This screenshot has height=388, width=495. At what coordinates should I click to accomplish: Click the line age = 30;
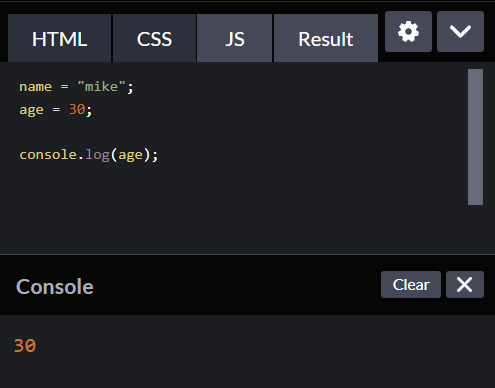click(56, 110)
